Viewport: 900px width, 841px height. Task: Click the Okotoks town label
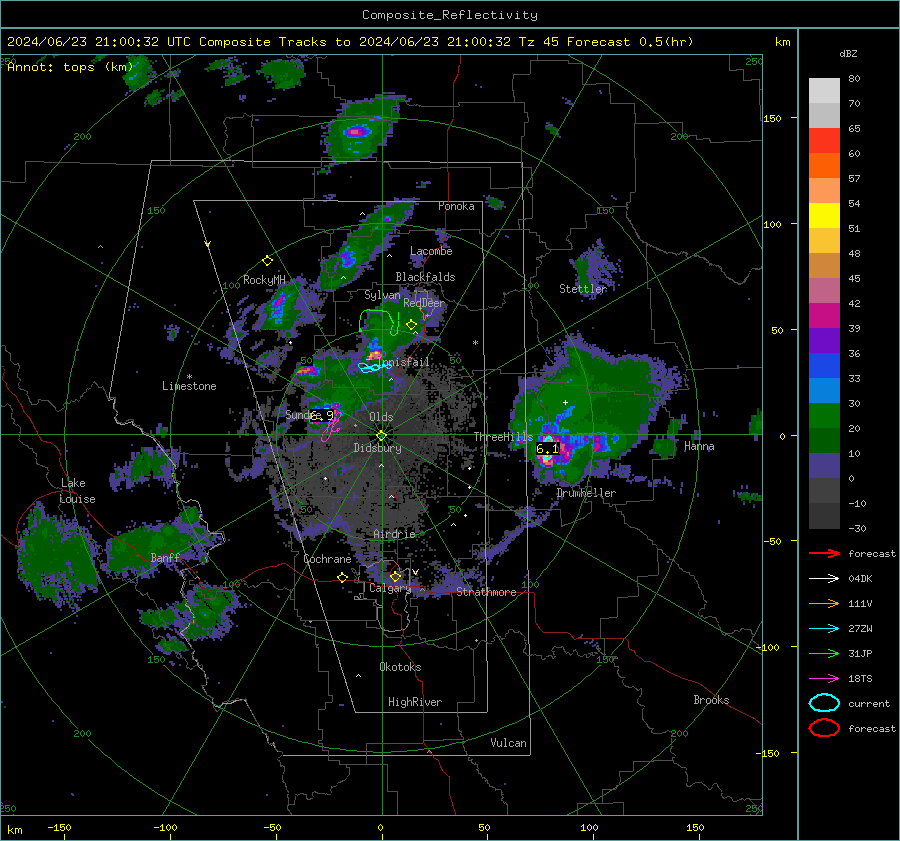(400, 667)
